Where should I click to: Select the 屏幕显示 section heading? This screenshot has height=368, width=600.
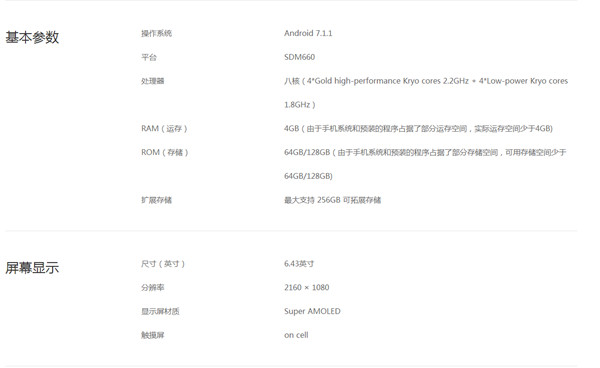[x=32, y=268]
